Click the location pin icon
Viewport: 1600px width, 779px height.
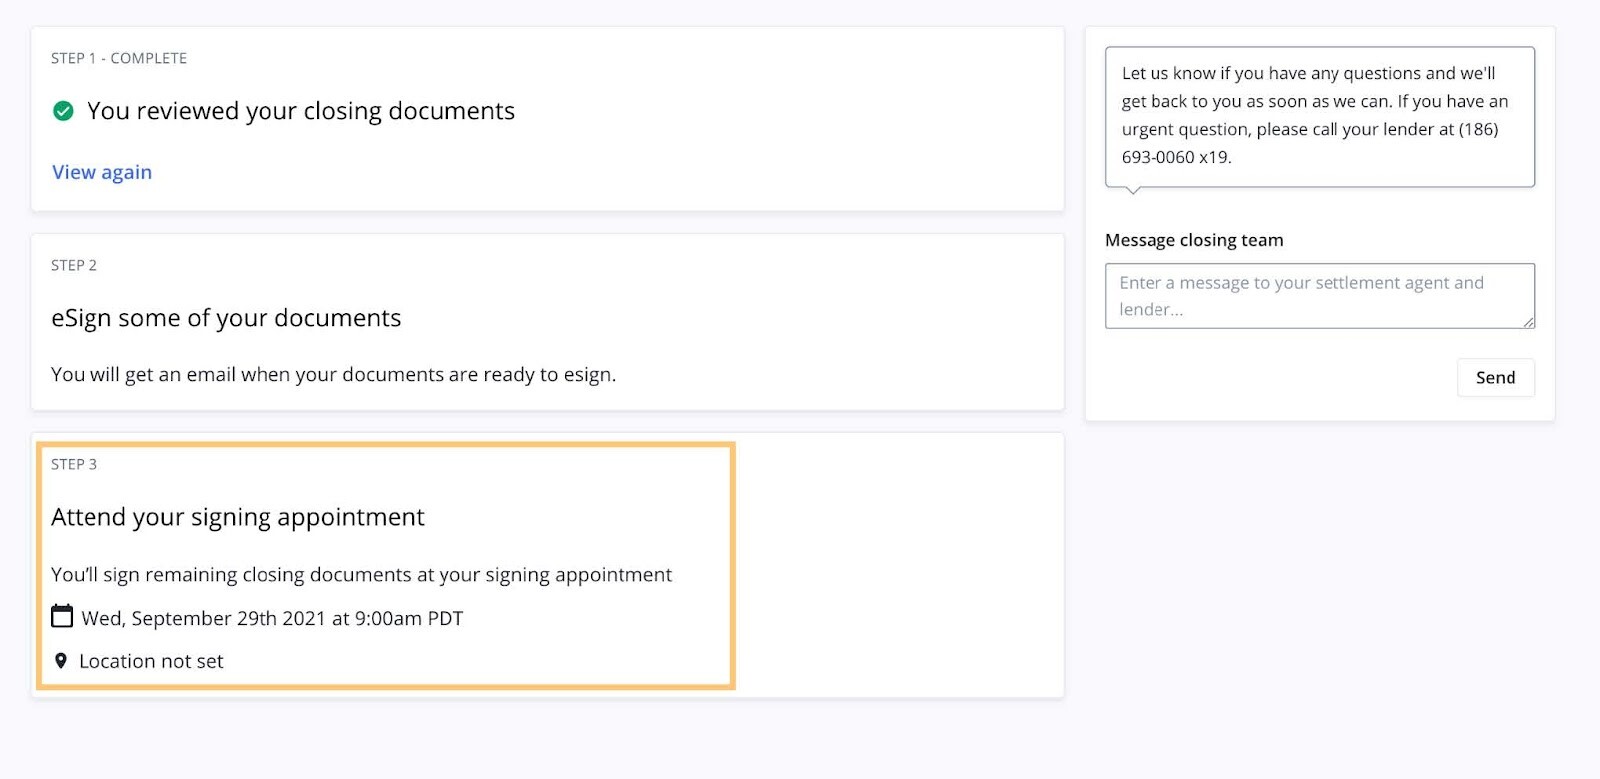point(61,661)
